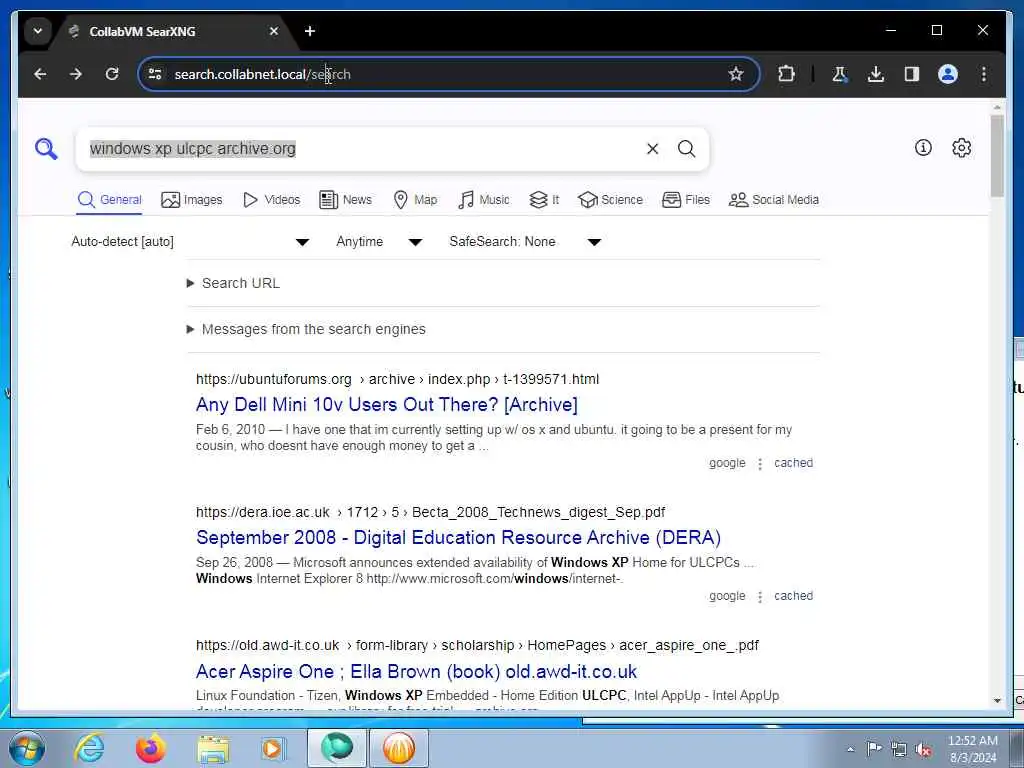Switch to the Videos tab
The image size is (1024, 768).
pos(271,200)
